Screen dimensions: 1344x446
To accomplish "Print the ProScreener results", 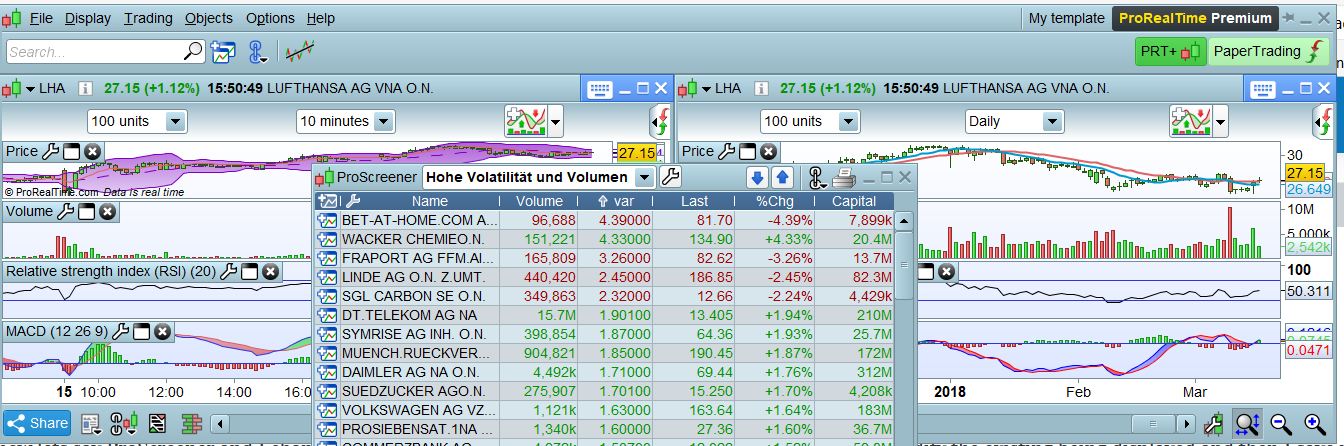I will point(844,178).
